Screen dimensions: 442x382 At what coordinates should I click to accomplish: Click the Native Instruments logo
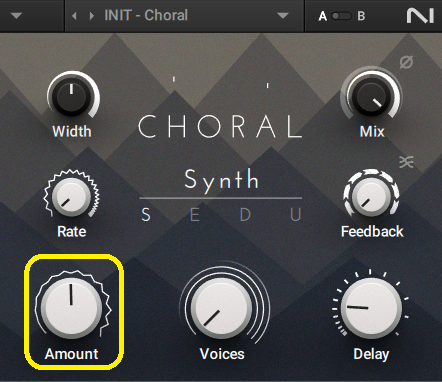click(420, 16)
